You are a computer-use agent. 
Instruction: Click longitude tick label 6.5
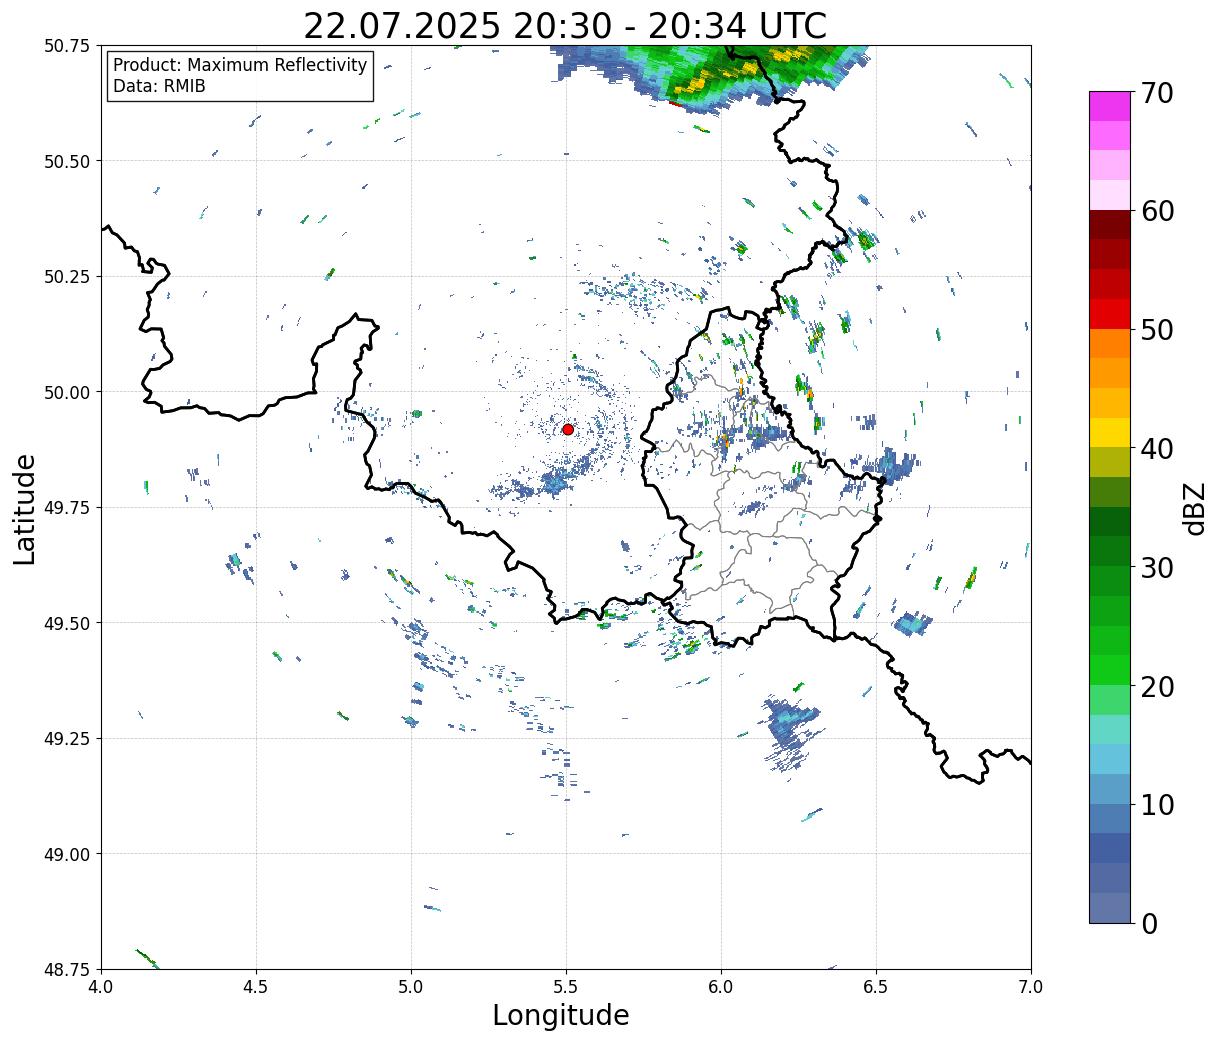tap(876, 986)
